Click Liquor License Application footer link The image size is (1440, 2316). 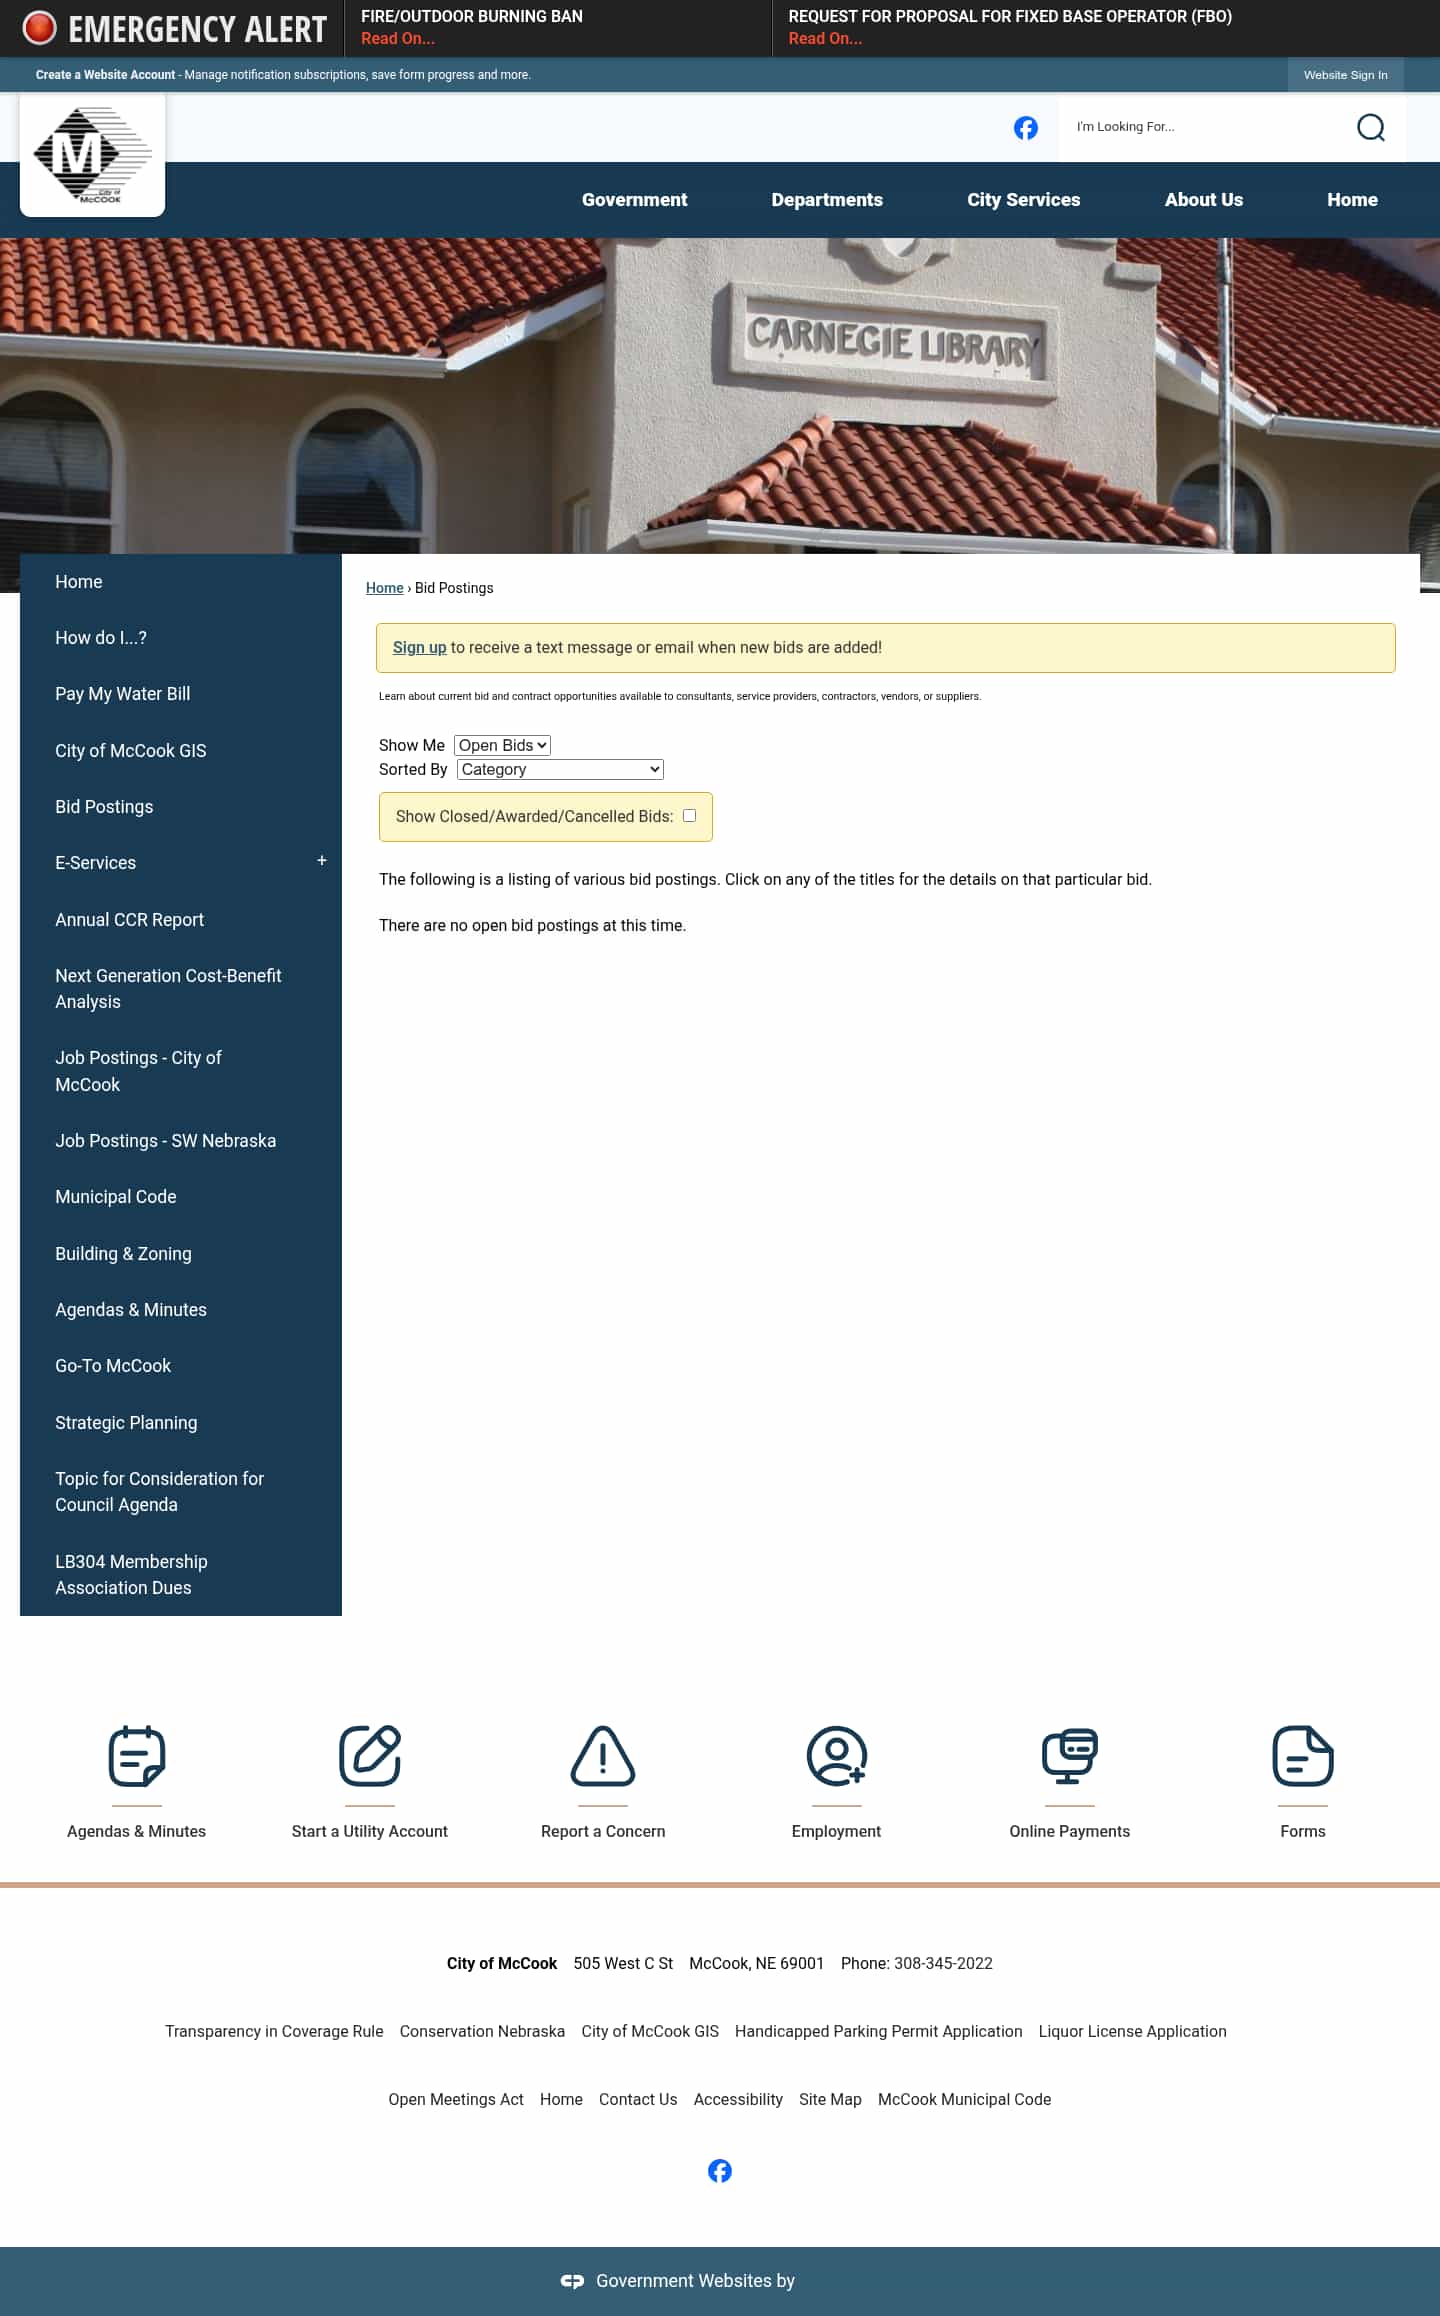point(1132,2031)
